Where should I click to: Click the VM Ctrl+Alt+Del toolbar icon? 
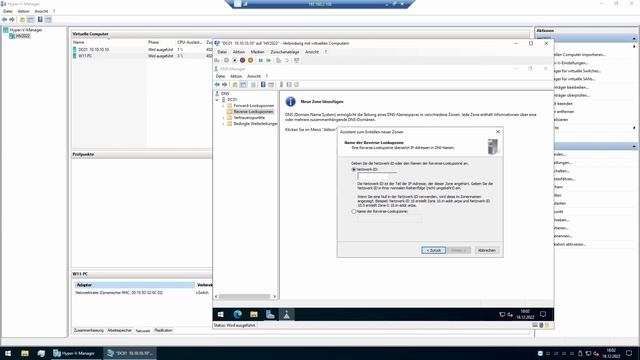(x=217, y=60)
